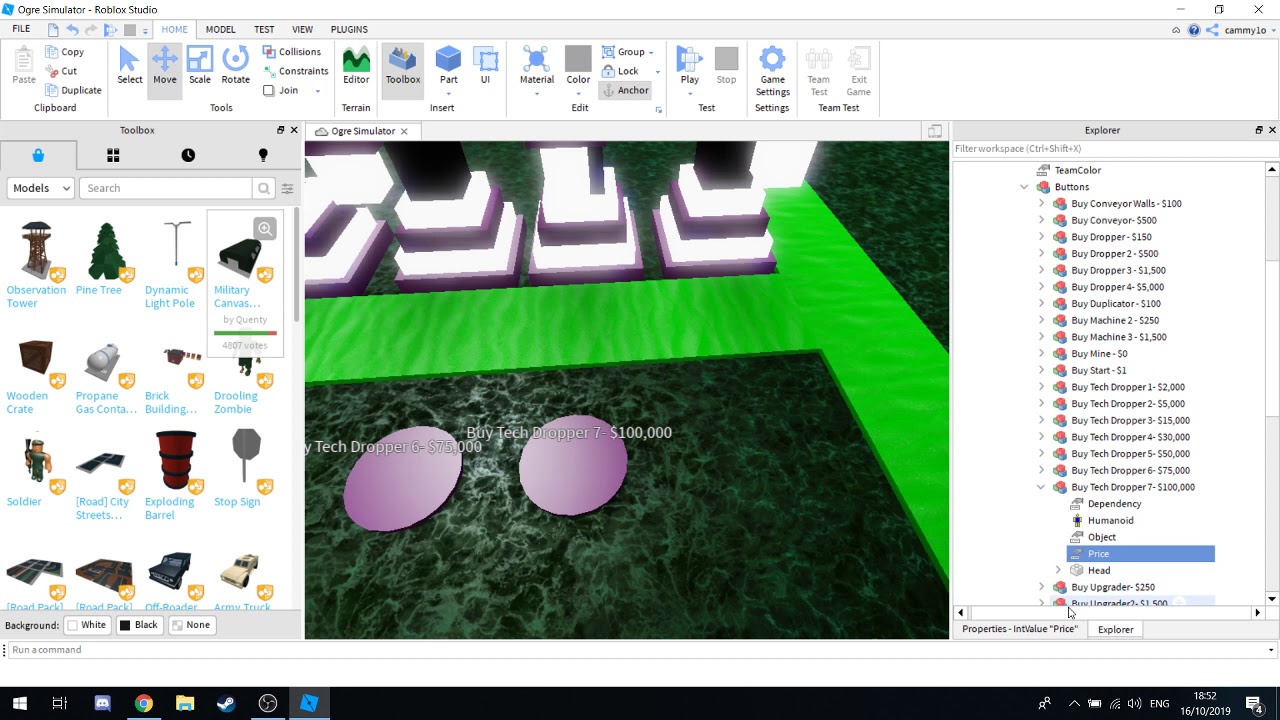
Task: Open Steam from the taskbar
Action: pyautogui.click(x=226, y=704)
